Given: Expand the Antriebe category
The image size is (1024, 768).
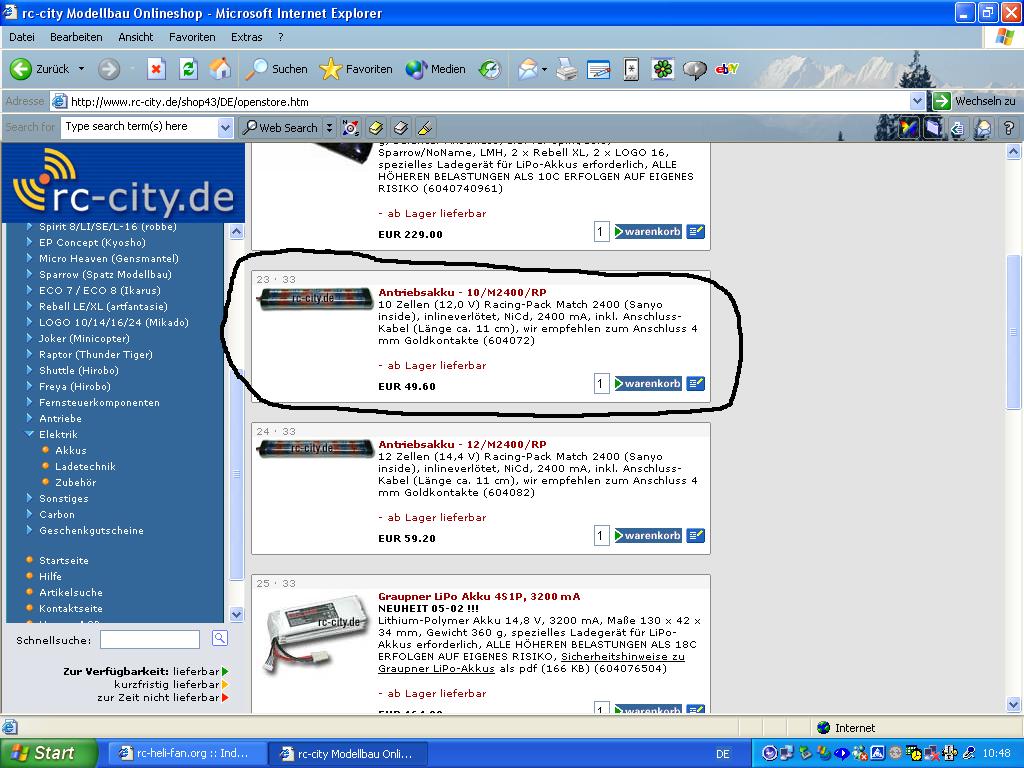Looking at the screenshot, I should [x=29, y=418].
